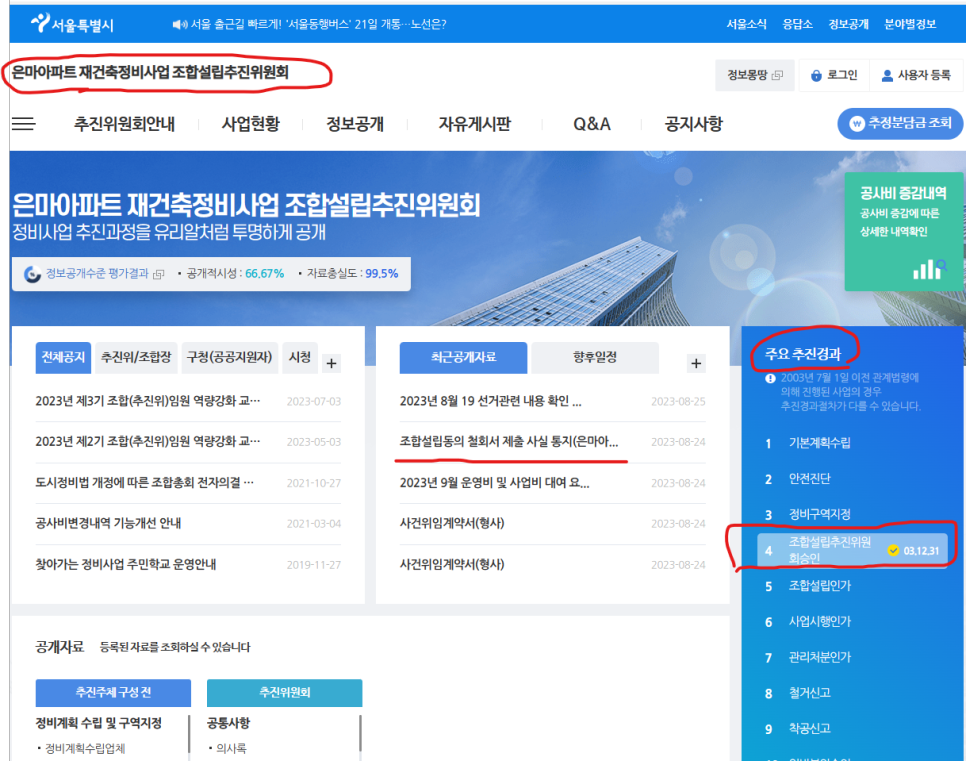
Task: Select the 시청 tab
Action: tap(300, 357)
